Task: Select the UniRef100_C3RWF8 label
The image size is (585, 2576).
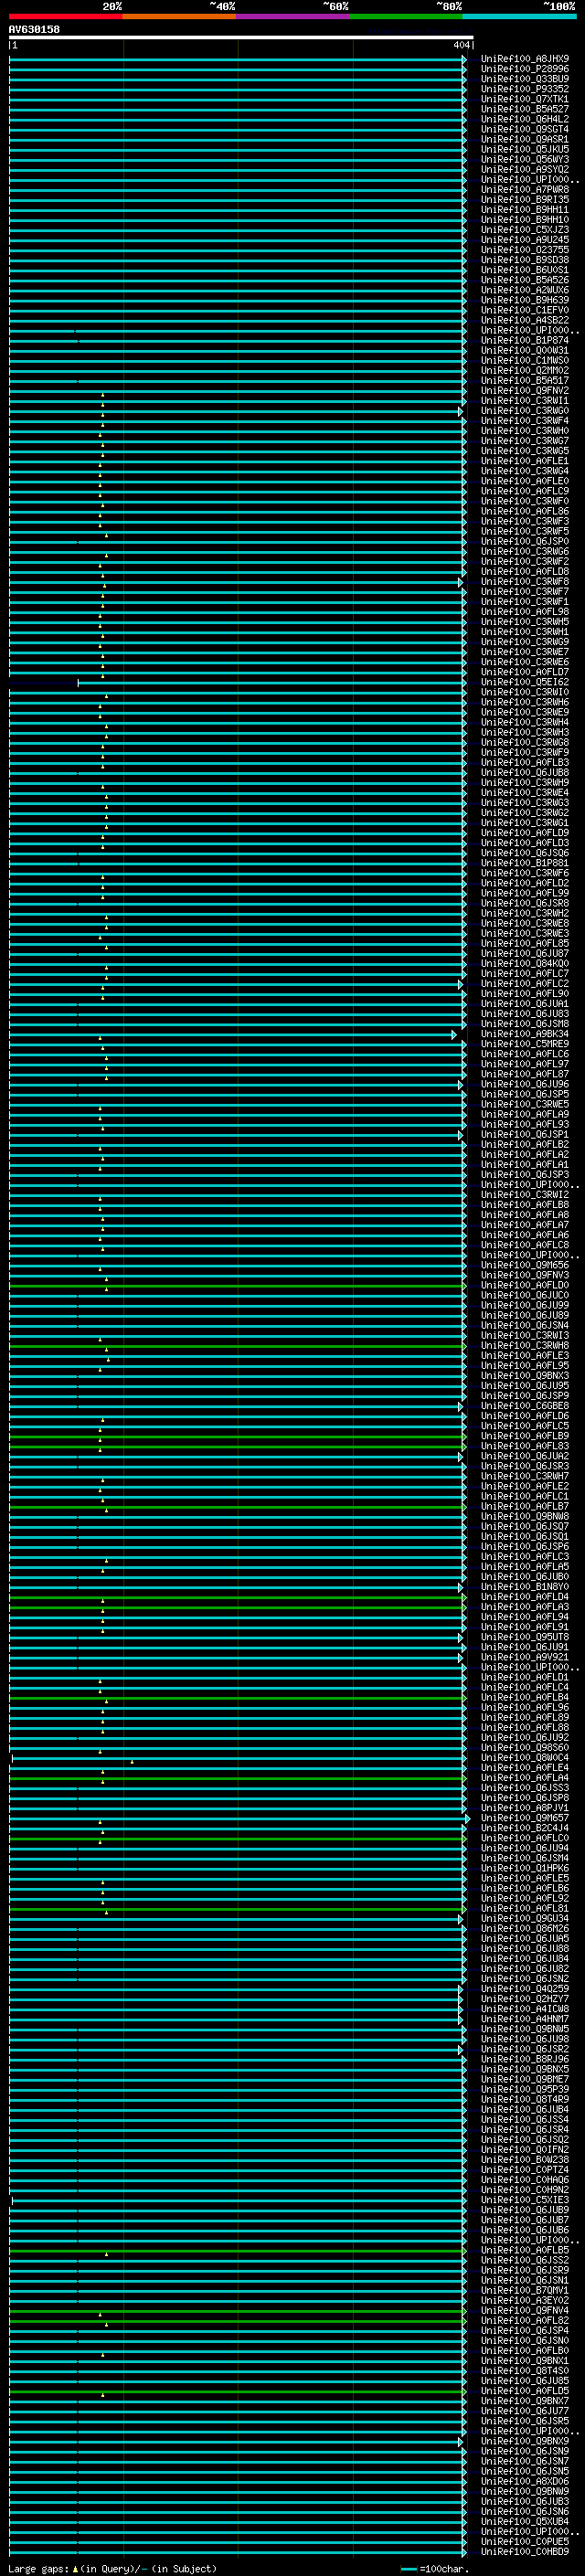Action: 525,581
